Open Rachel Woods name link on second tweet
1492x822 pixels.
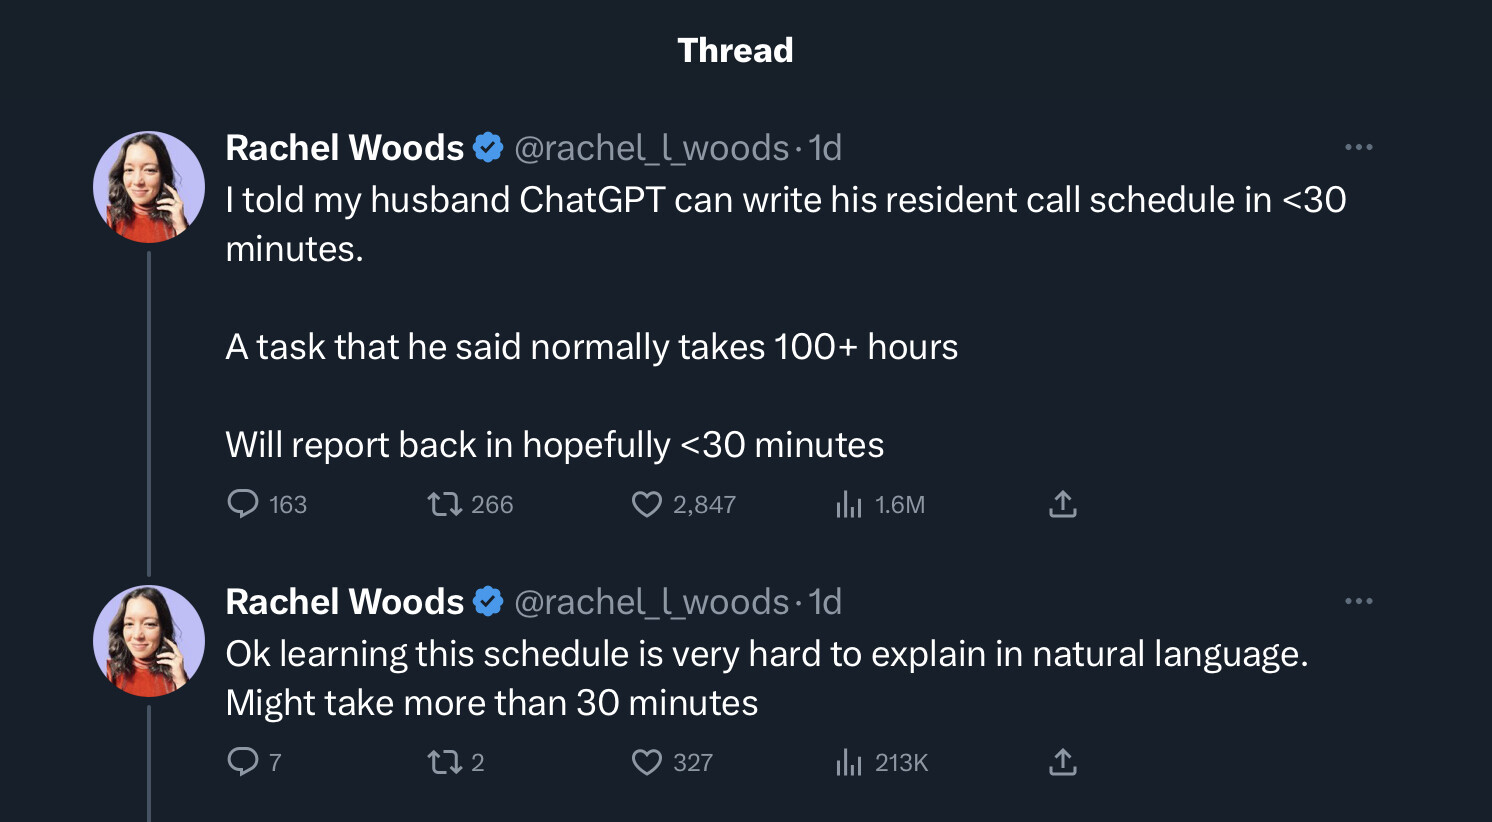coord(344,602)
